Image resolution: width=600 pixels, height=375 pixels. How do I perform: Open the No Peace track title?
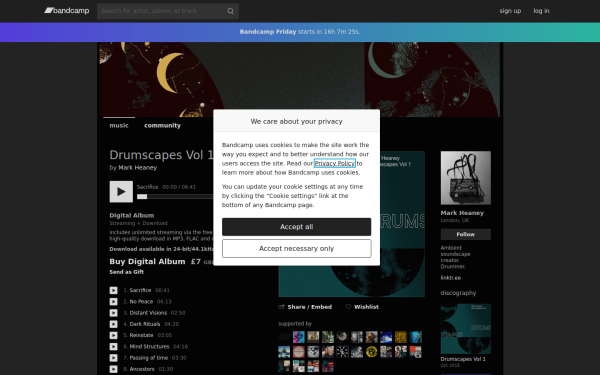(x=141, y=302)
